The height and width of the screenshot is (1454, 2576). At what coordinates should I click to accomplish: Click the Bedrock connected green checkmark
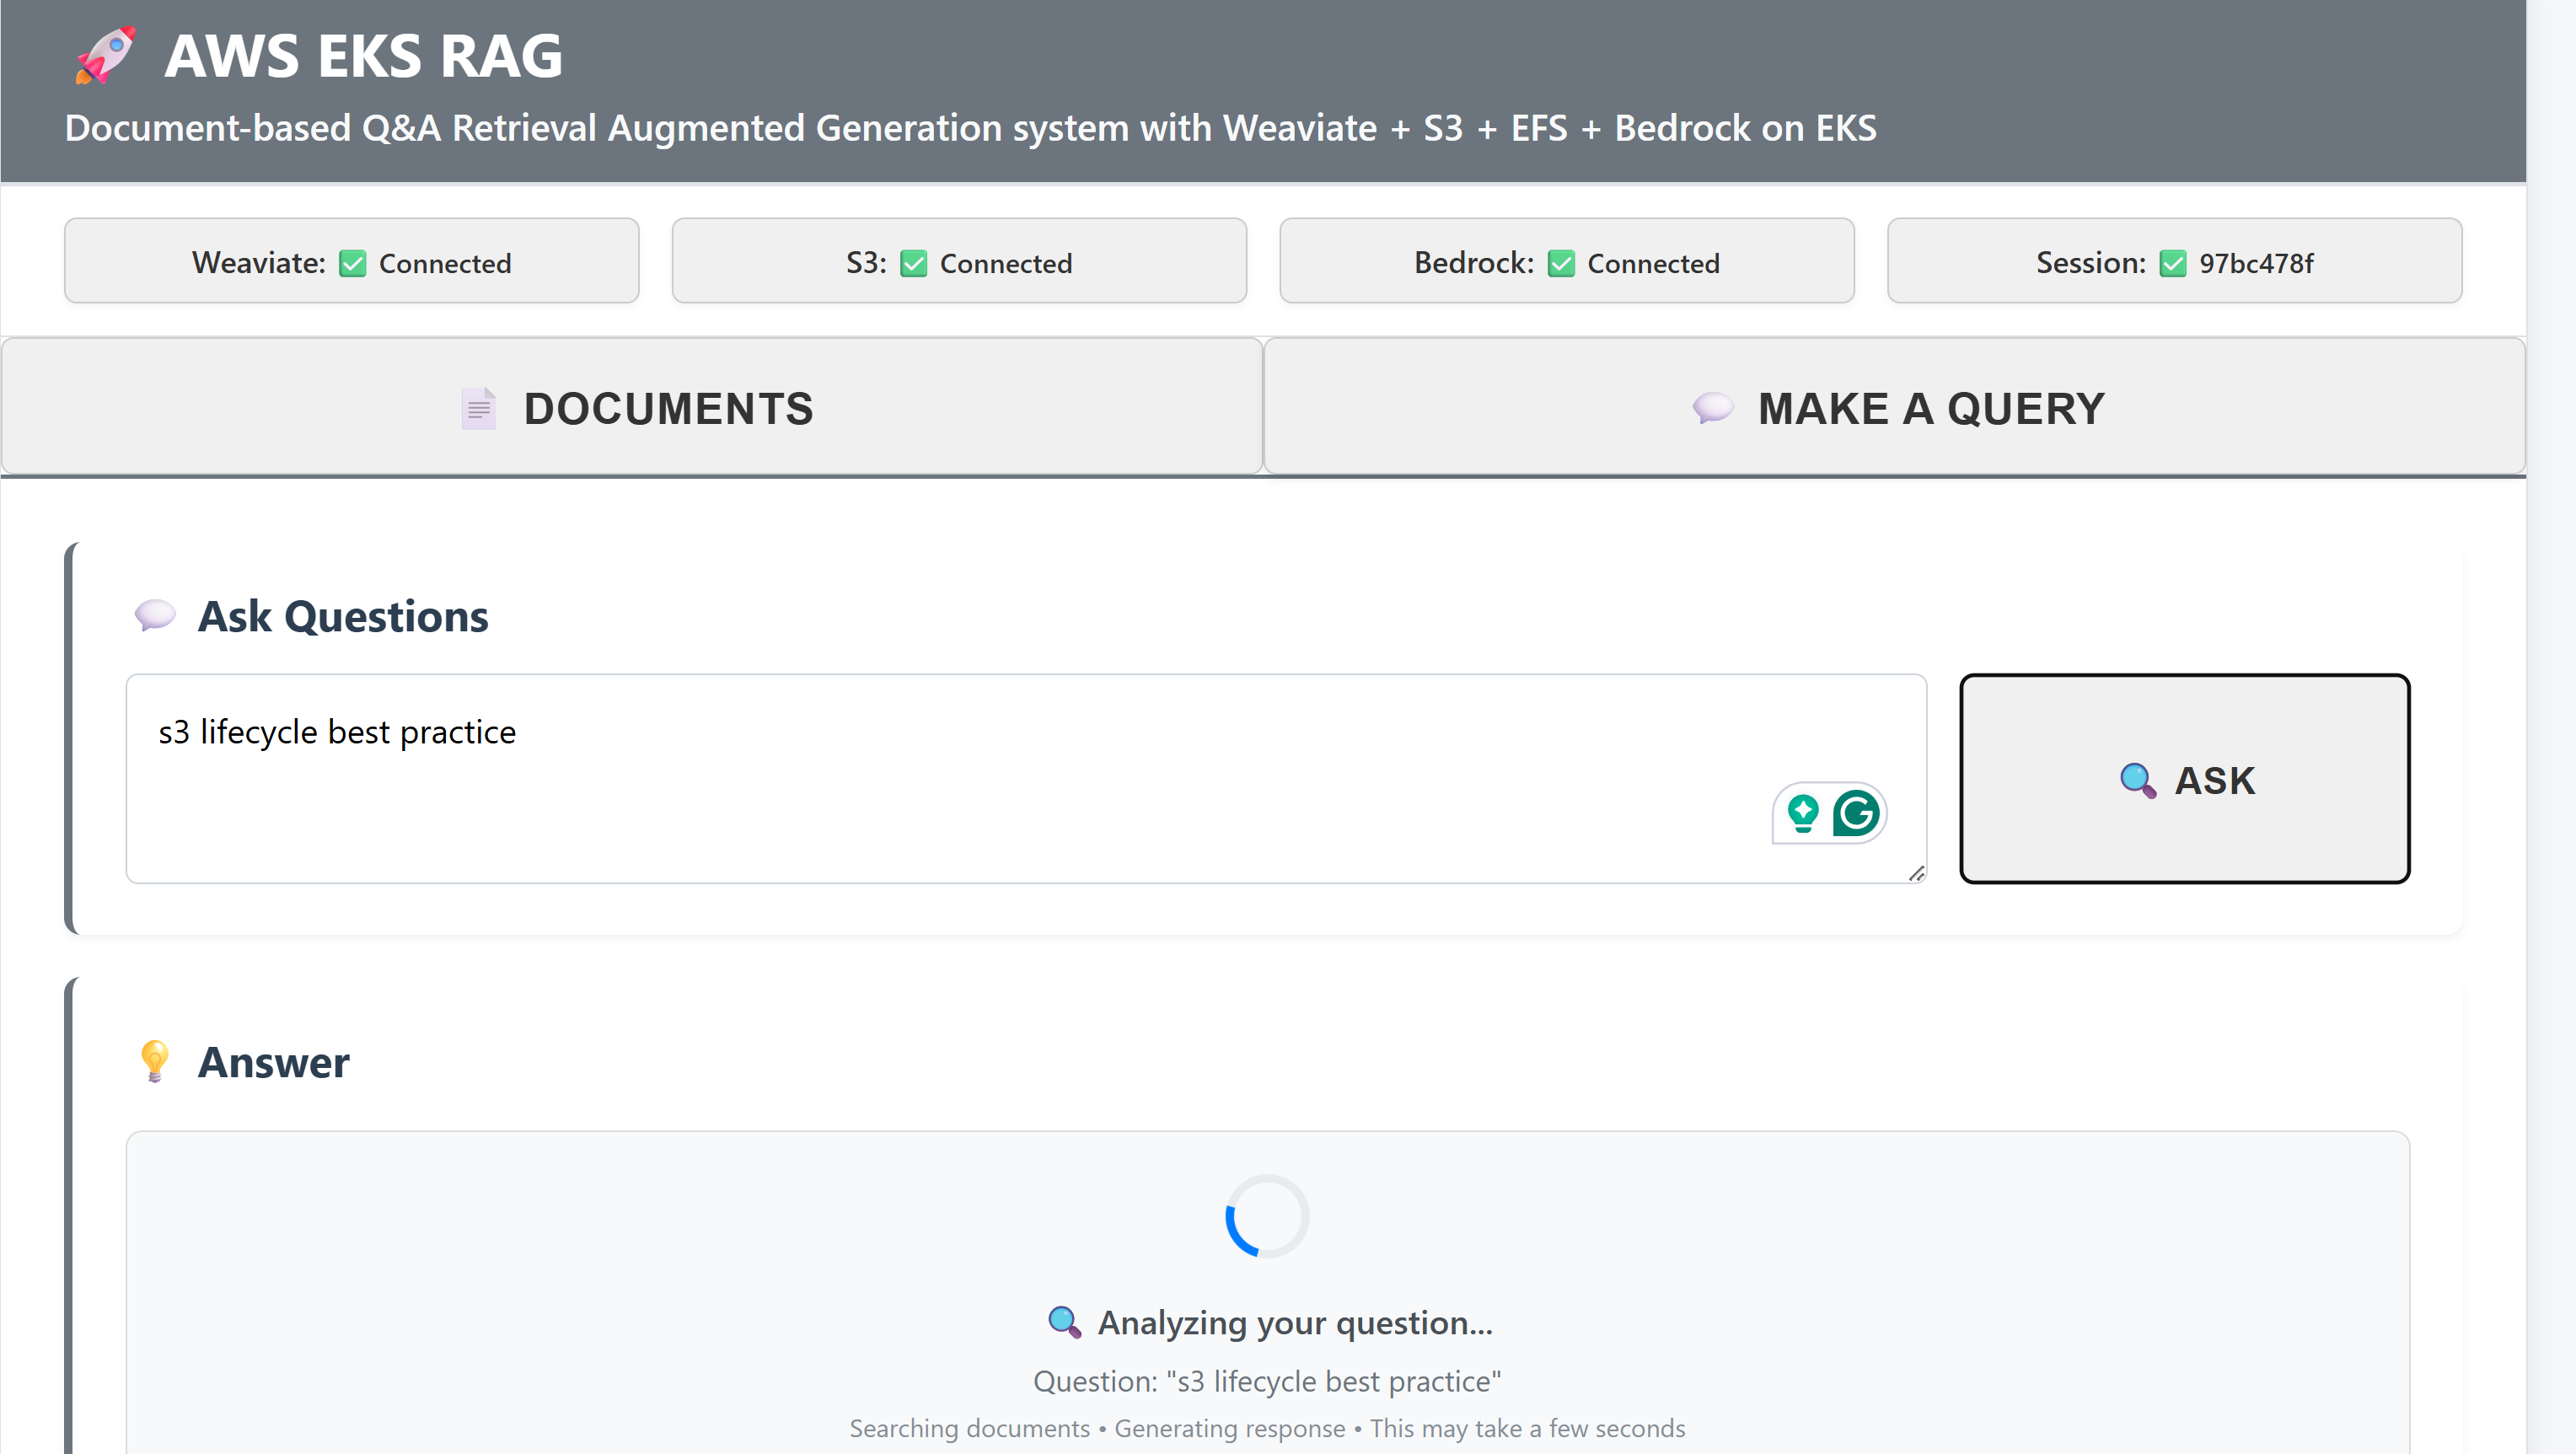[x=1560, y=263]
